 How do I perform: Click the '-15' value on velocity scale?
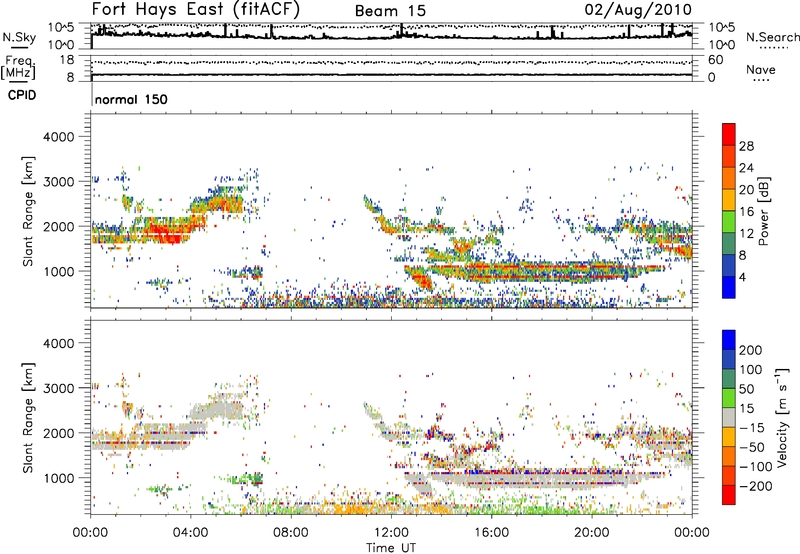click(752, 427)
